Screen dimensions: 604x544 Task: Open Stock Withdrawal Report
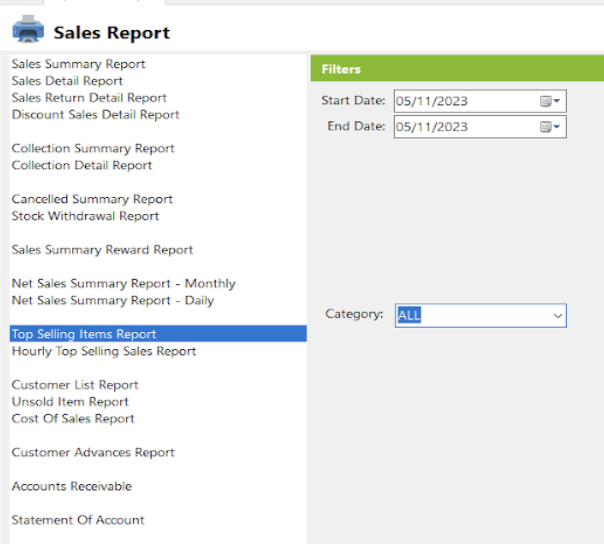[x=85, y=216]
